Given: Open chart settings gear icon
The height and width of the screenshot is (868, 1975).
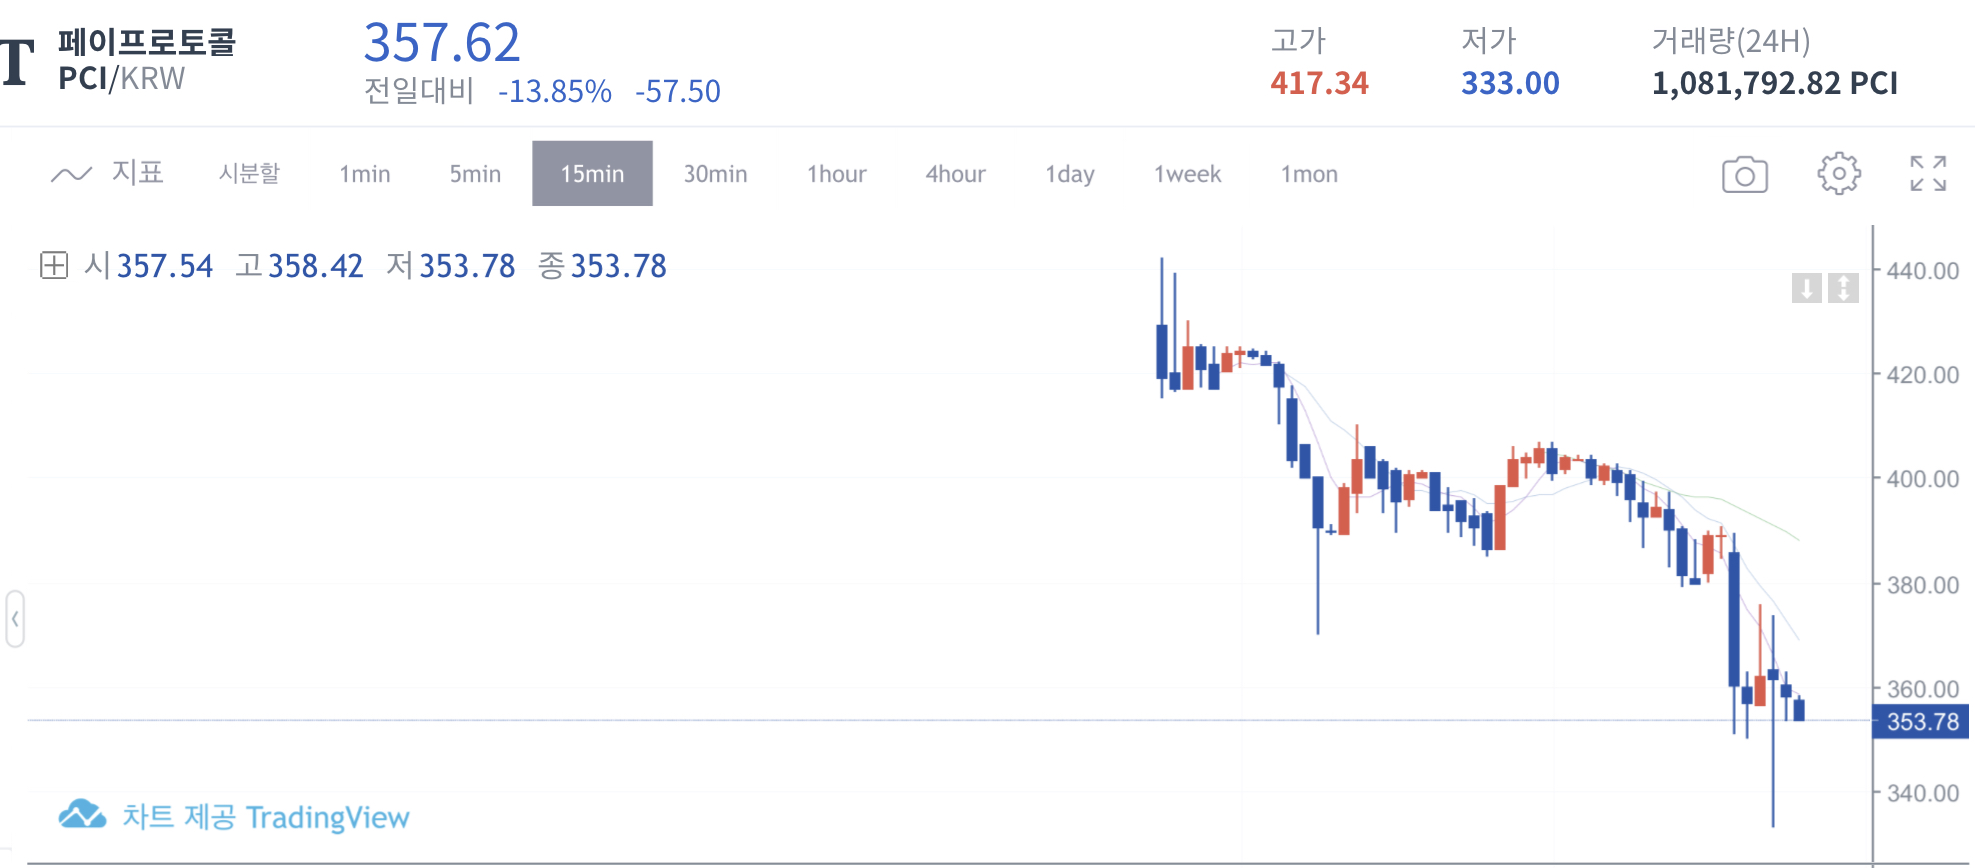Looking at the screenshot, I should [x=1838, y=174].
